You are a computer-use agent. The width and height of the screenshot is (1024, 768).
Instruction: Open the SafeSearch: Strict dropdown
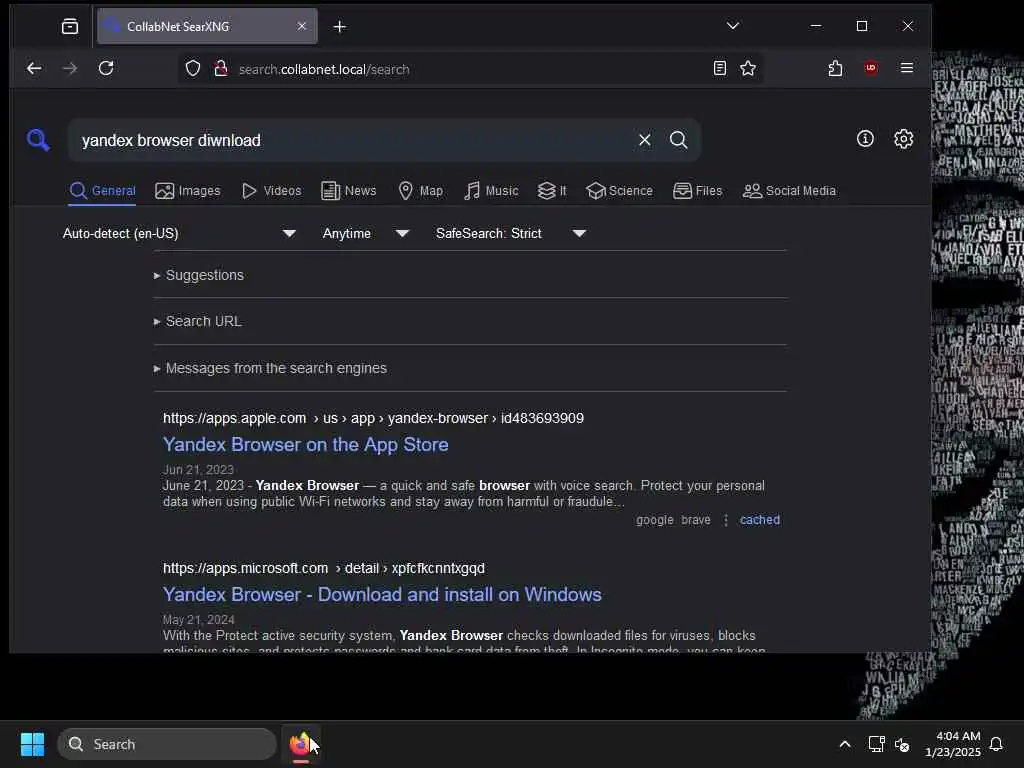pyautogui.click(x=511, y=233)
